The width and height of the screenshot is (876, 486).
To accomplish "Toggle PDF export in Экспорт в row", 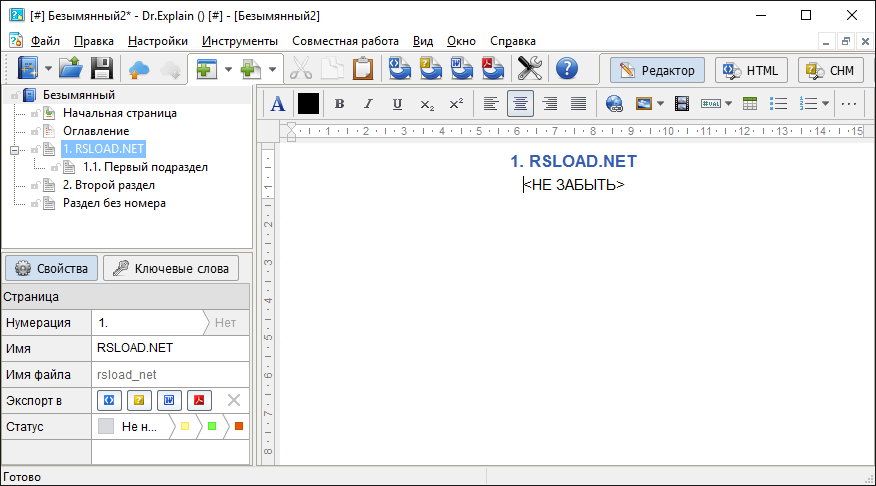I will point(199,400).
